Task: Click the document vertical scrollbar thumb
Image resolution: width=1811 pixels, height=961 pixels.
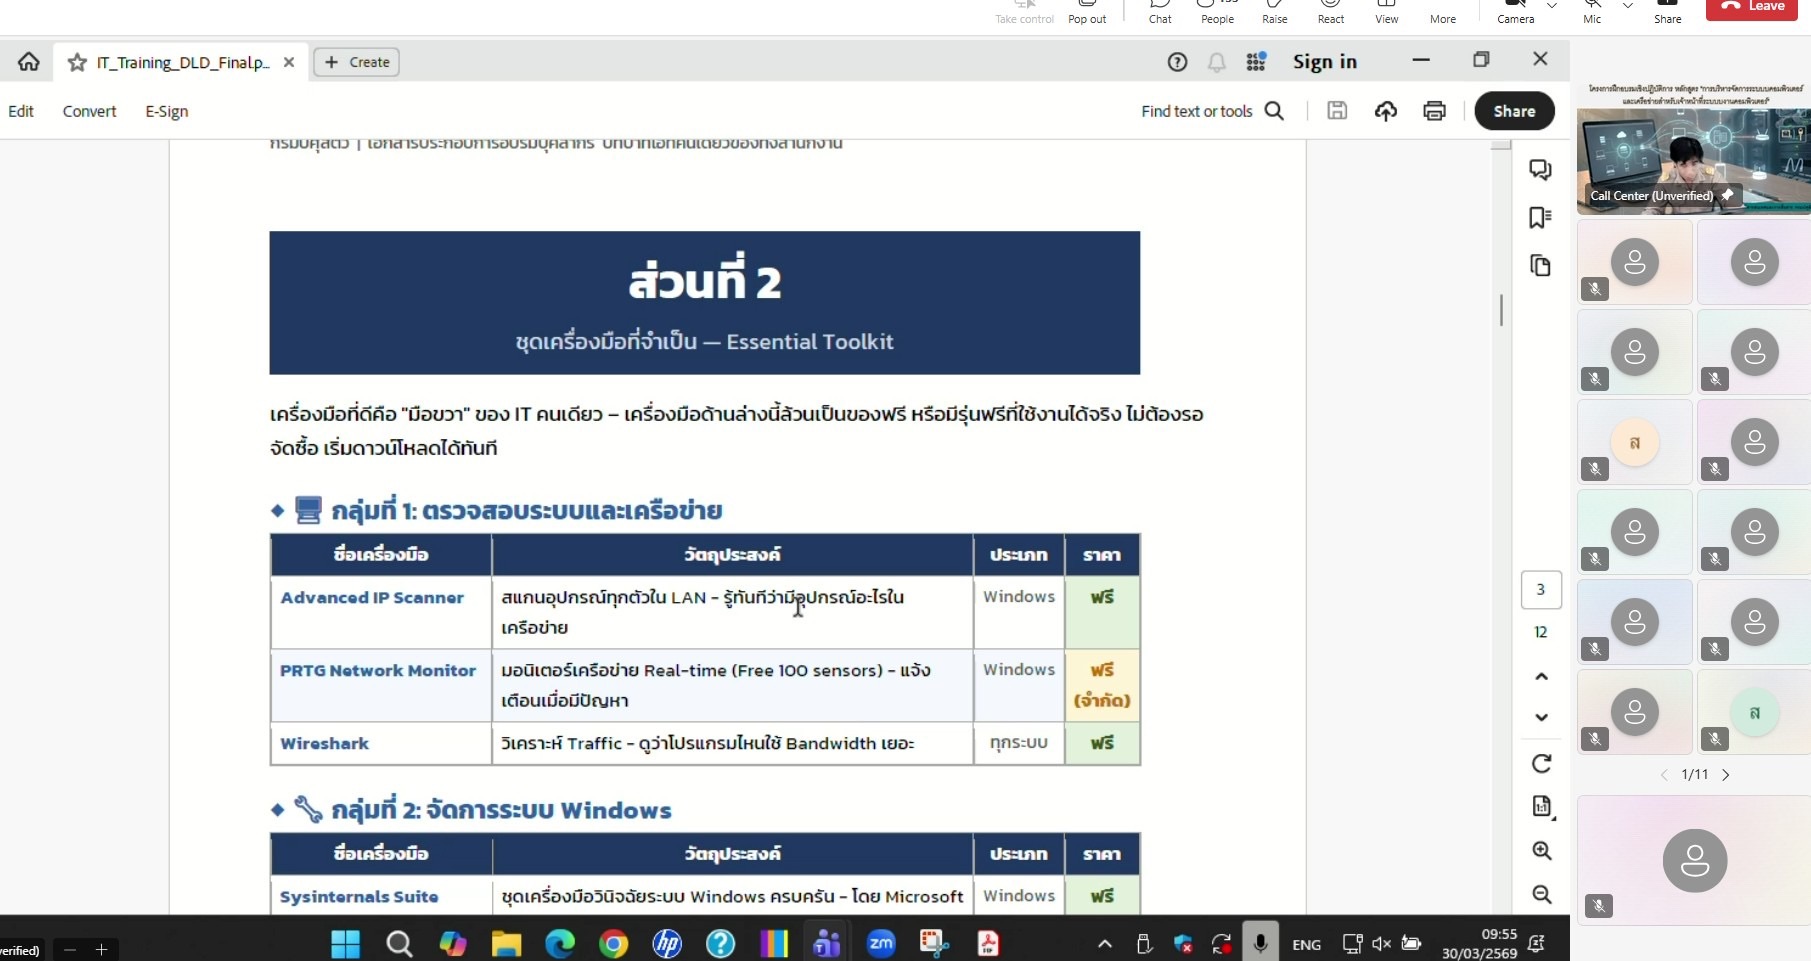Action: 1501,310
